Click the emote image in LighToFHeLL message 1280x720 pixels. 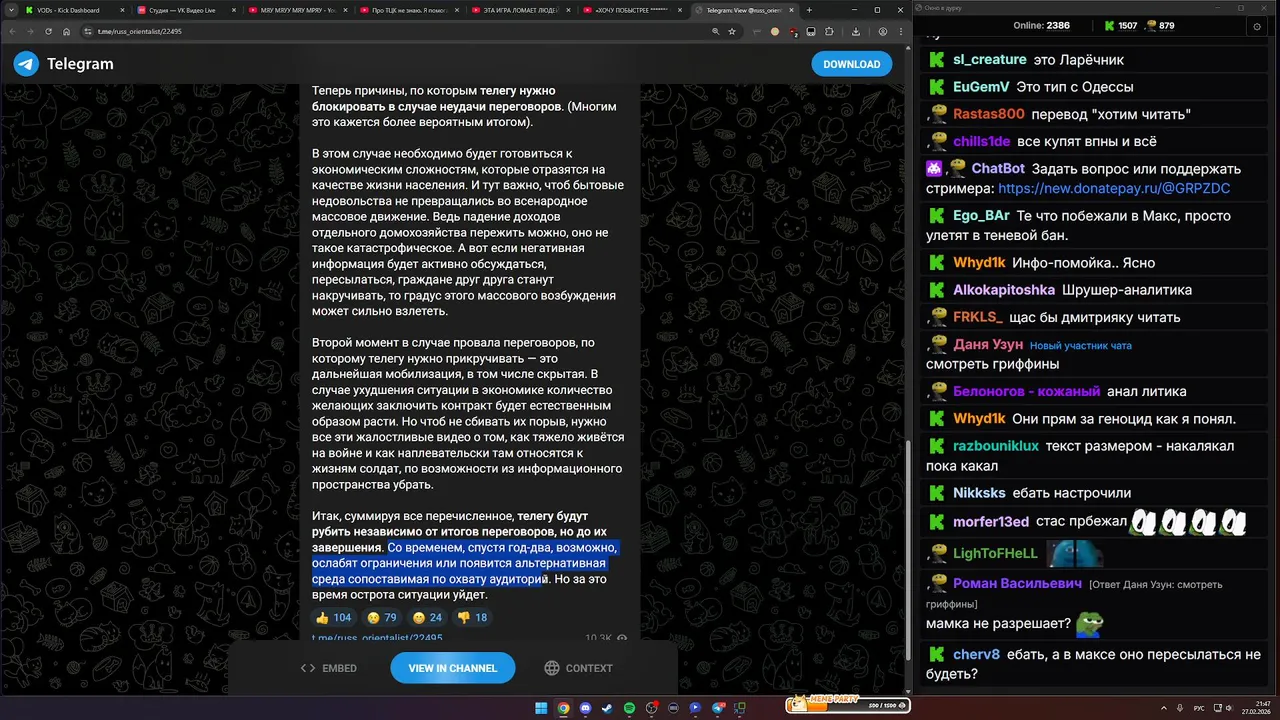click(x=1074, y=553)
